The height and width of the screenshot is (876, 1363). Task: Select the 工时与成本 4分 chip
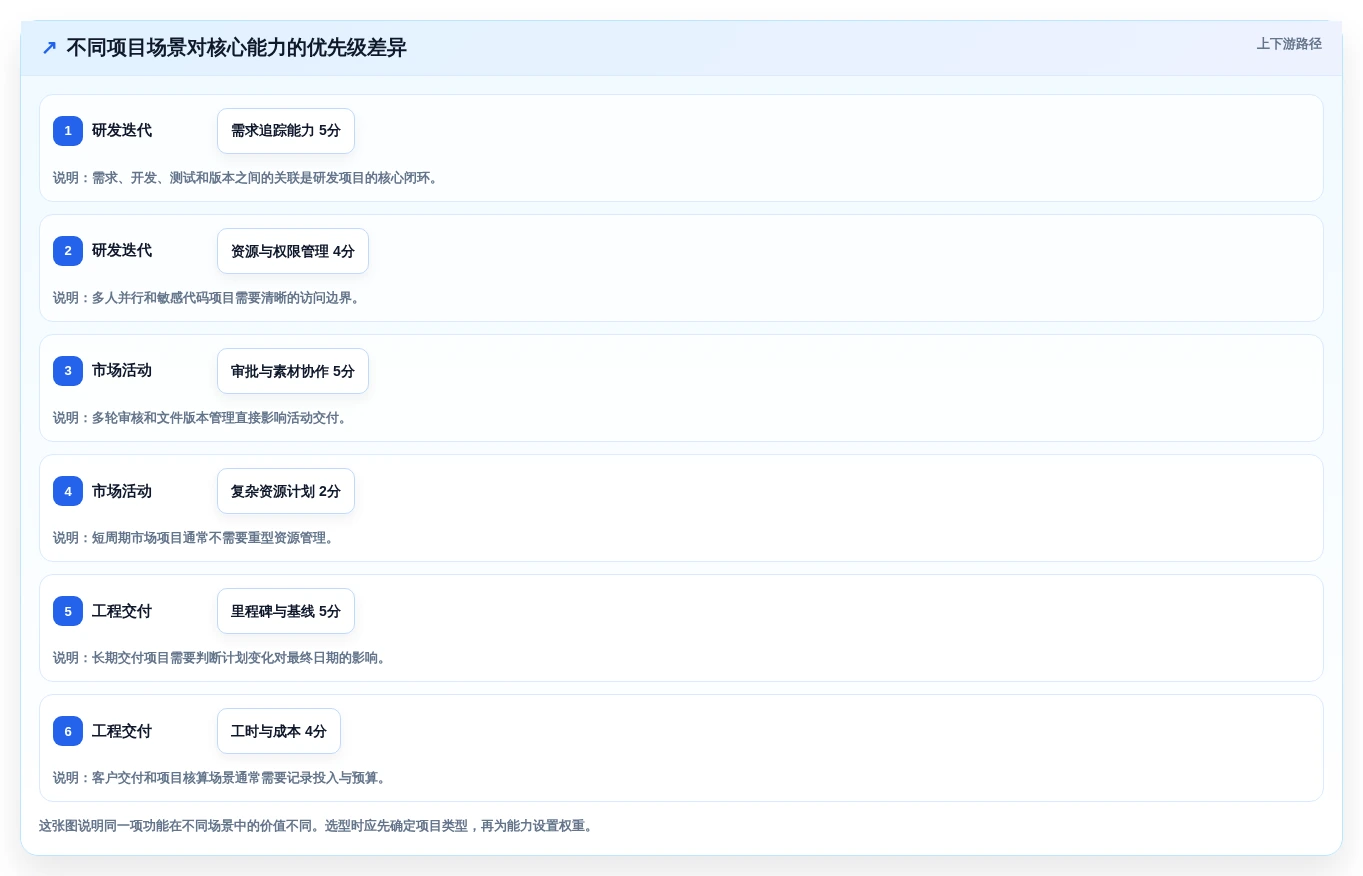pyautogui.click(x=279, y=731)
